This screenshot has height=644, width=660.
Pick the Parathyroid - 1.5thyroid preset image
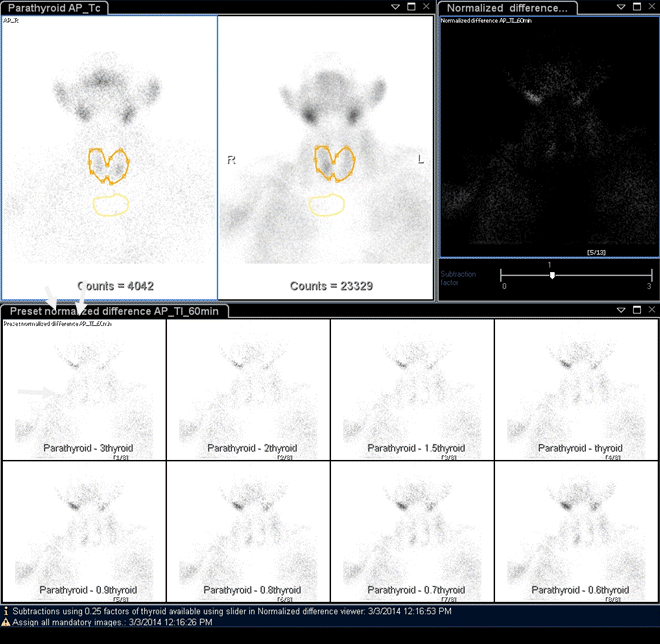[x=412, y=390]
